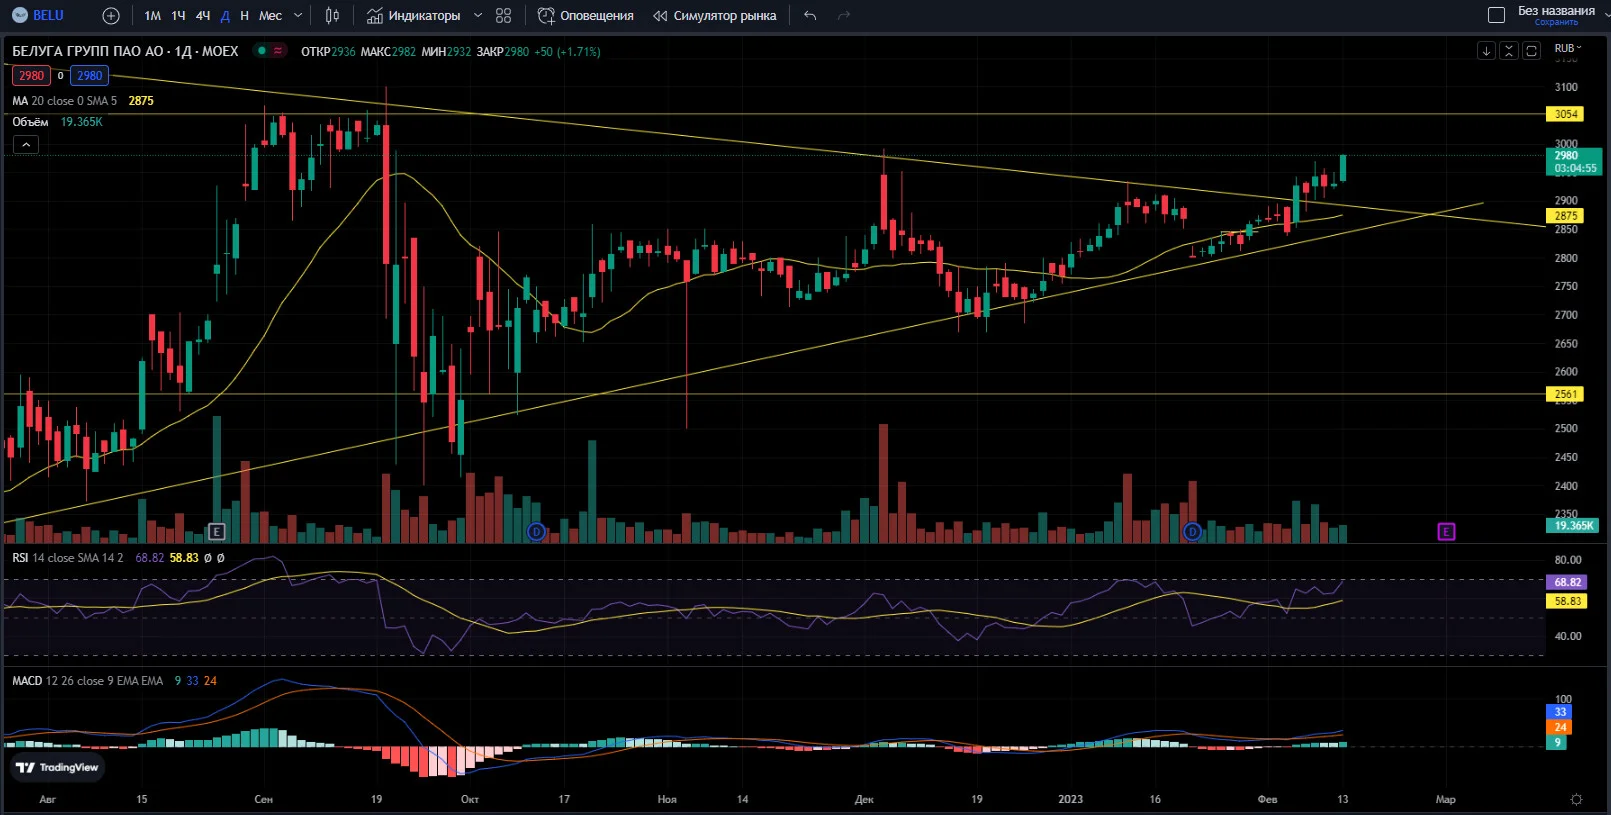Click the down-arrow pane button
The width and height of the screenshot is (1611, 815).
coord(1487,50)
